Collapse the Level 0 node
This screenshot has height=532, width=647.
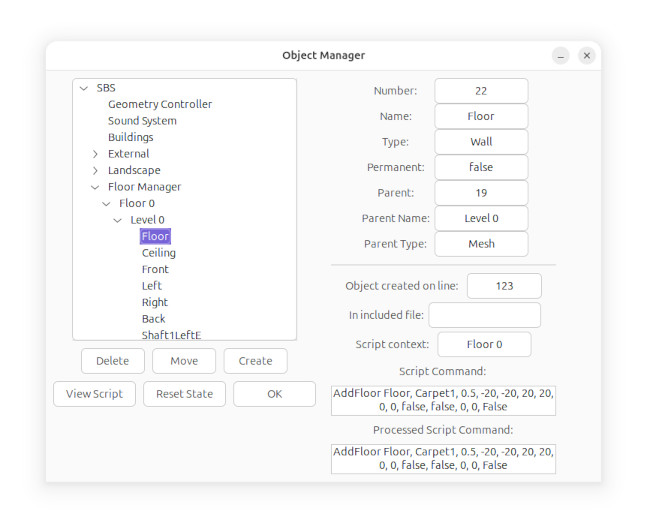(118, 220)
